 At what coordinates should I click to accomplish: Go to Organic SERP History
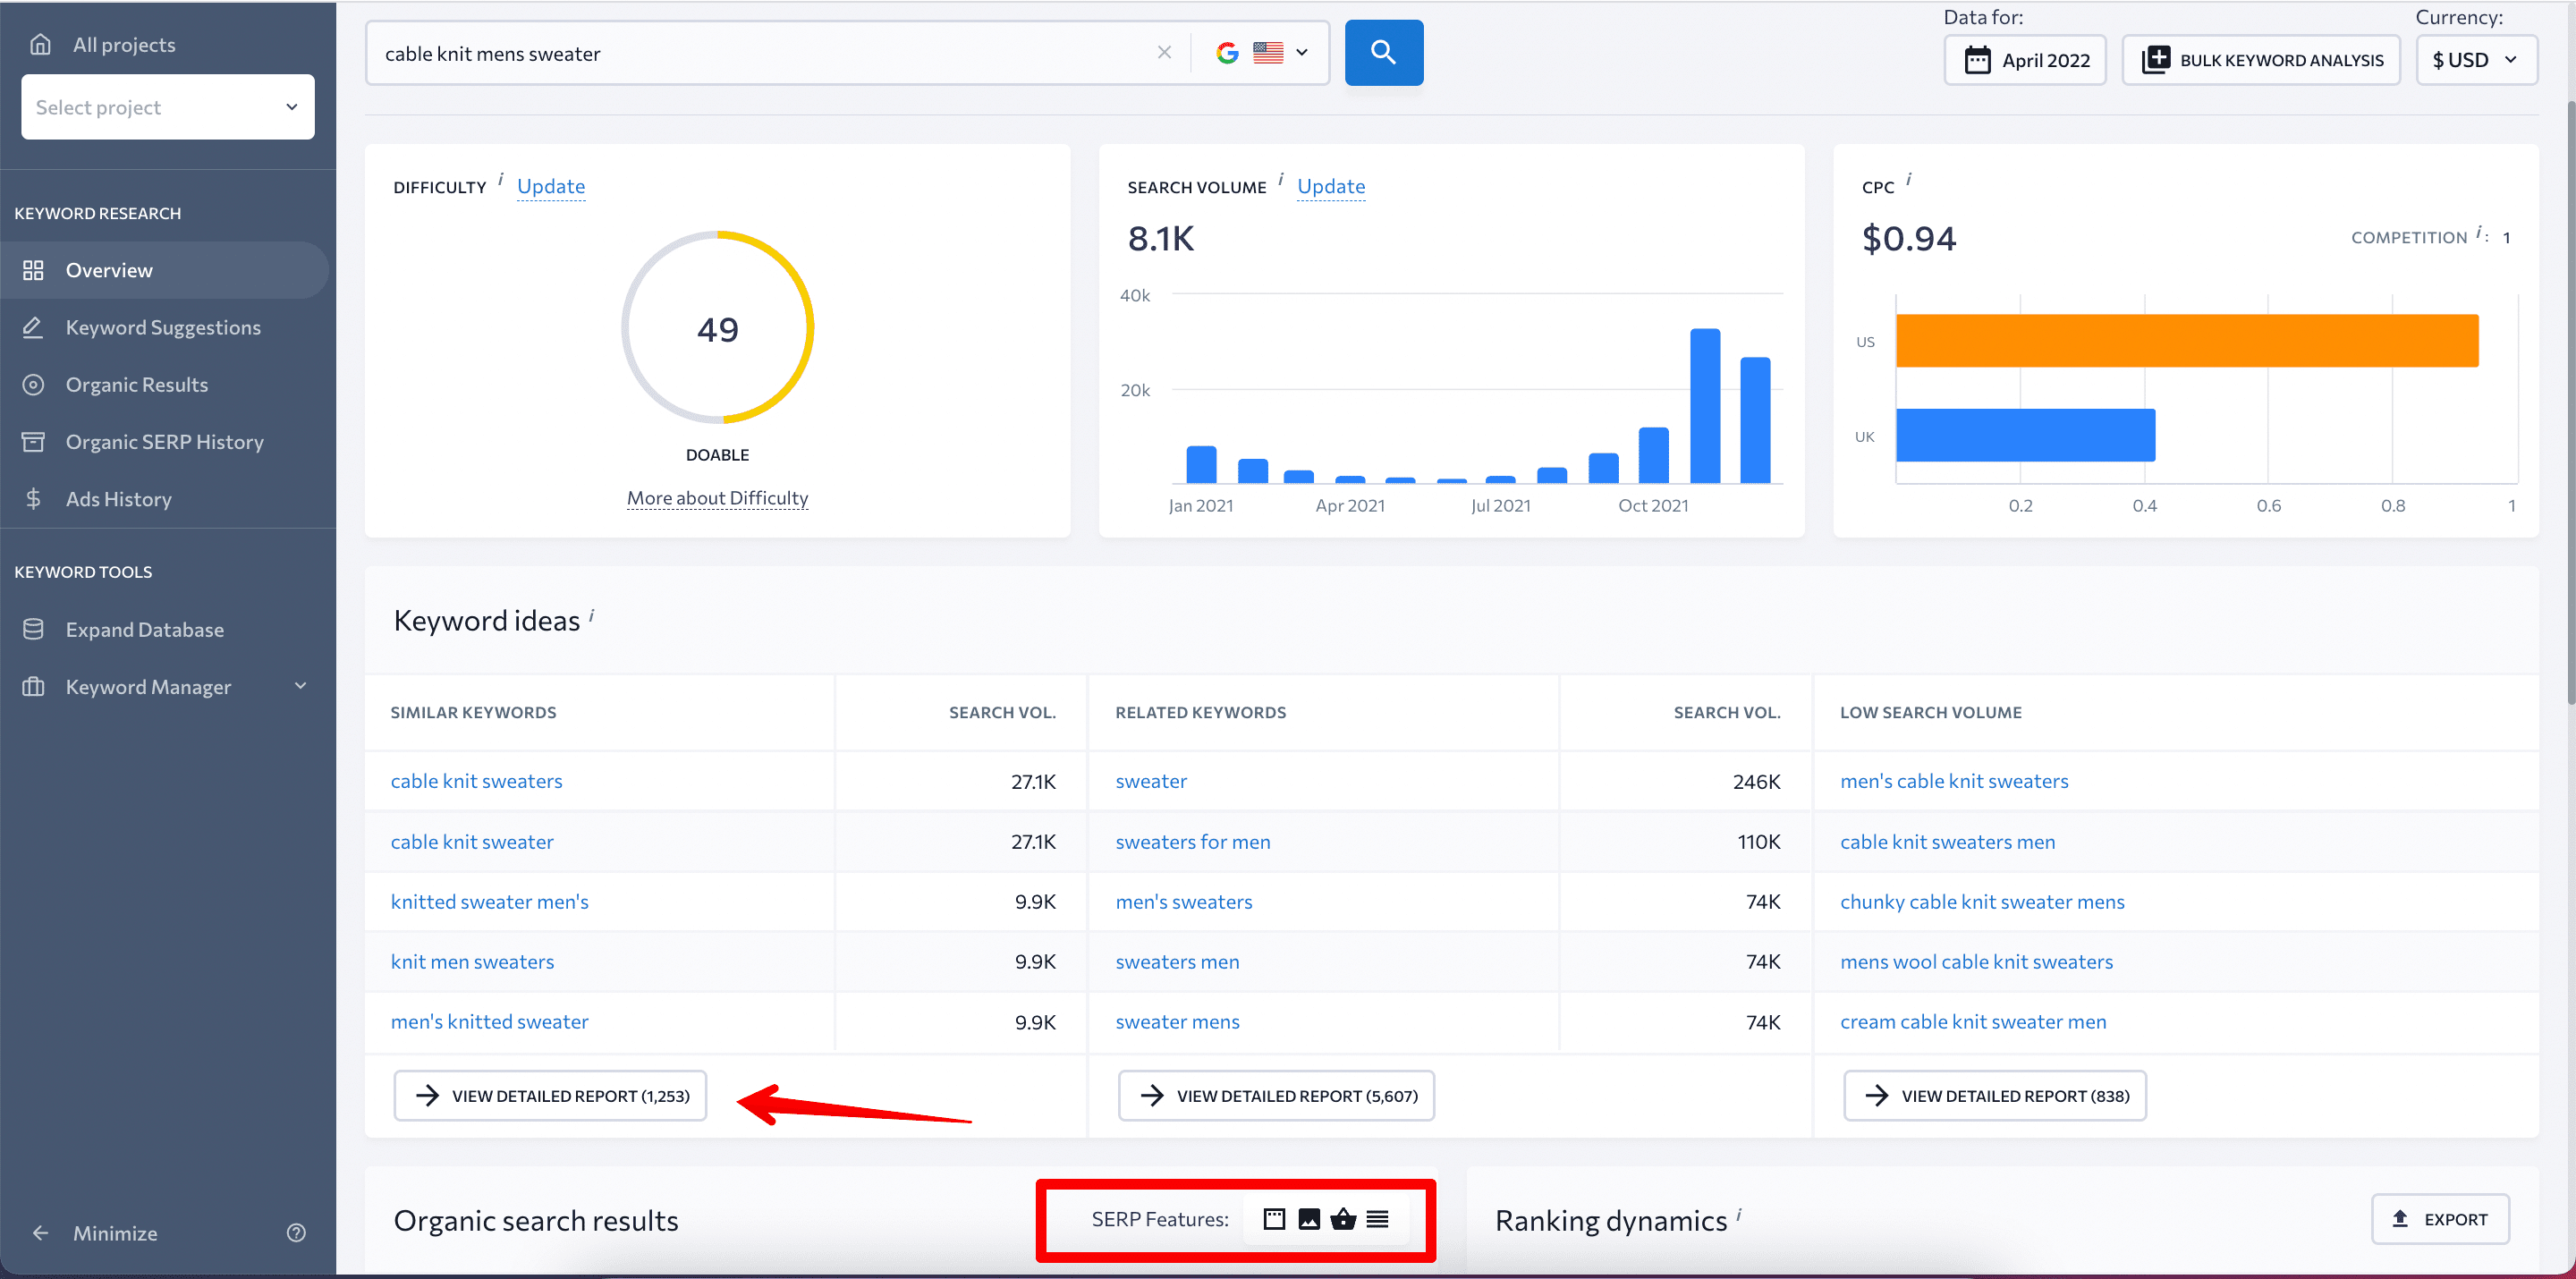[x=164, y=441]
